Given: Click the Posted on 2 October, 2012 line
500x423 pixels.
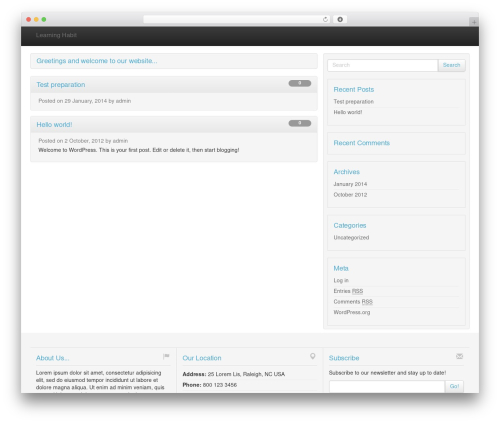Looking at the screenshot, I should [x=83, y=141].
